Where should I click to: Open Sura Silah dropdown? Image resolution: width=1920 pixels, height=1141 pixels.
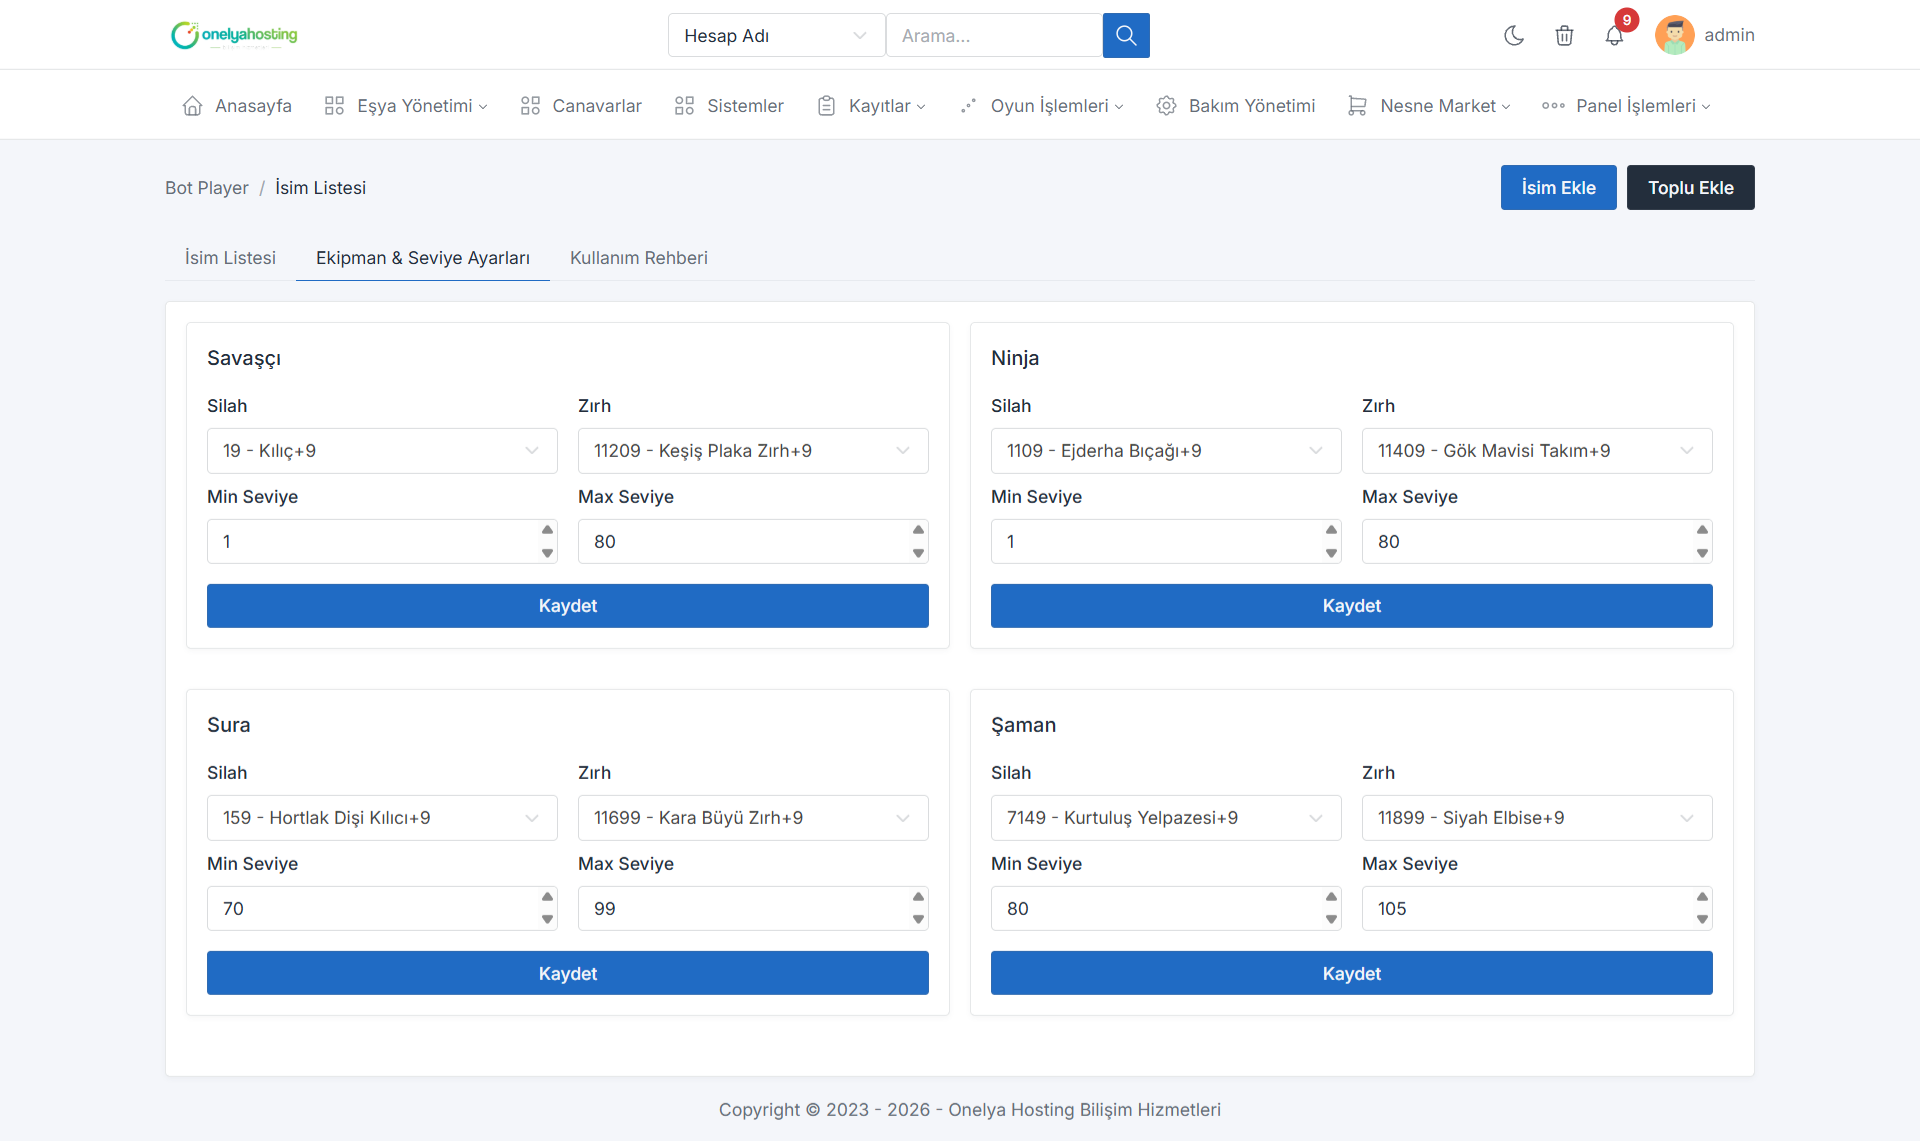[x=382, y=818]
